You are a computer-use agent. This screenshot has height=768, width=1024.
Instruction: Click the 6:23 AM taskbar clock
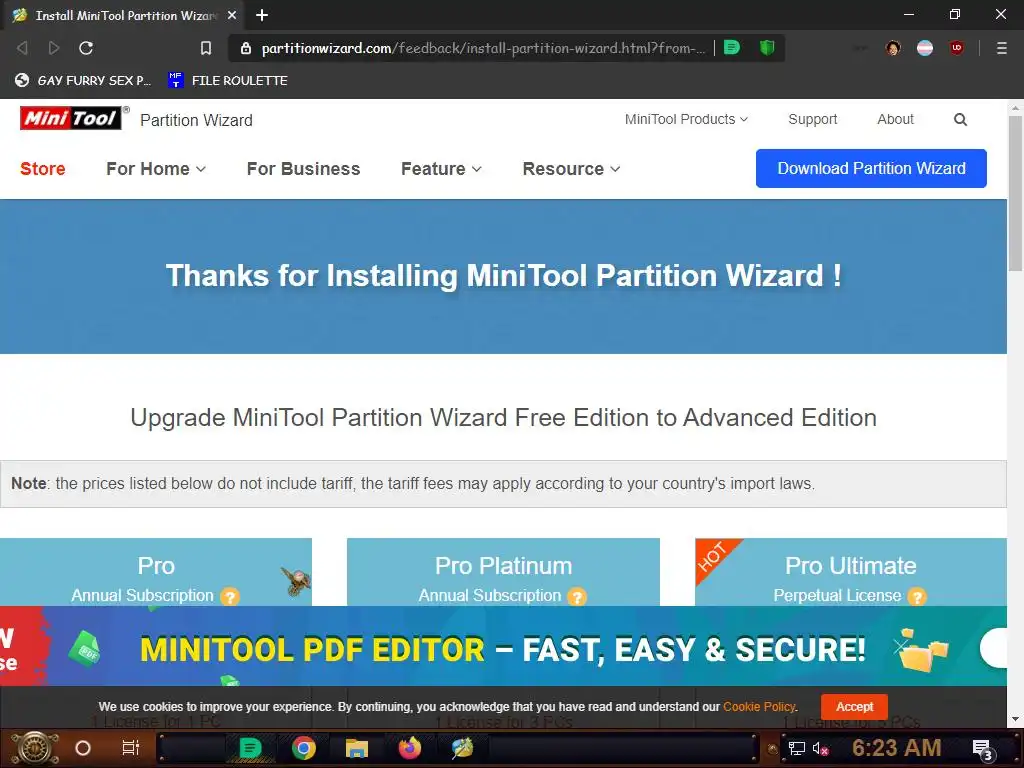pos(897,748)
